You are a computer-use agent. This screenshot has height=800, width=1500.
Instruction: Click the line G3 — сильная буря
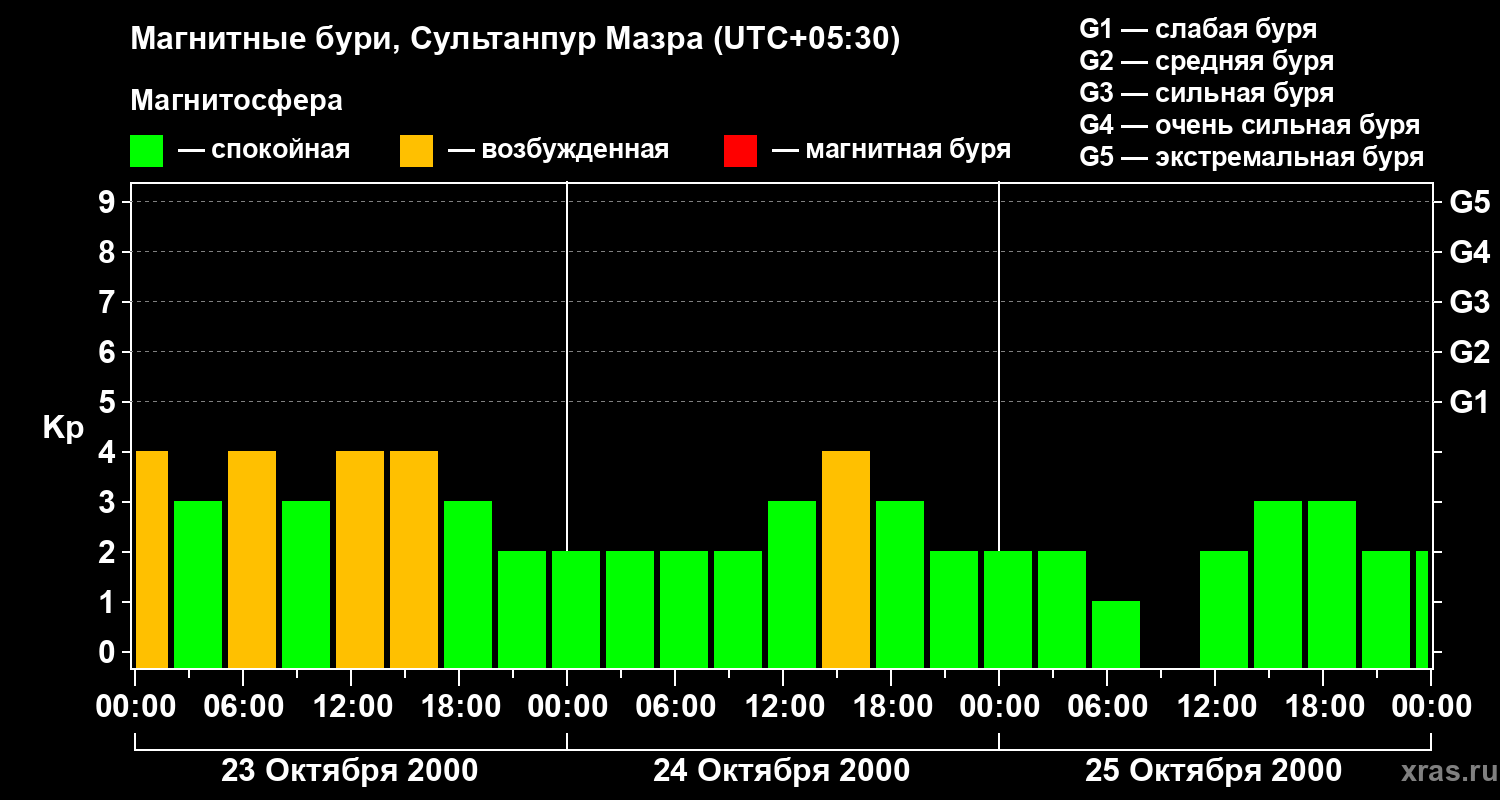coord(1207,93)
